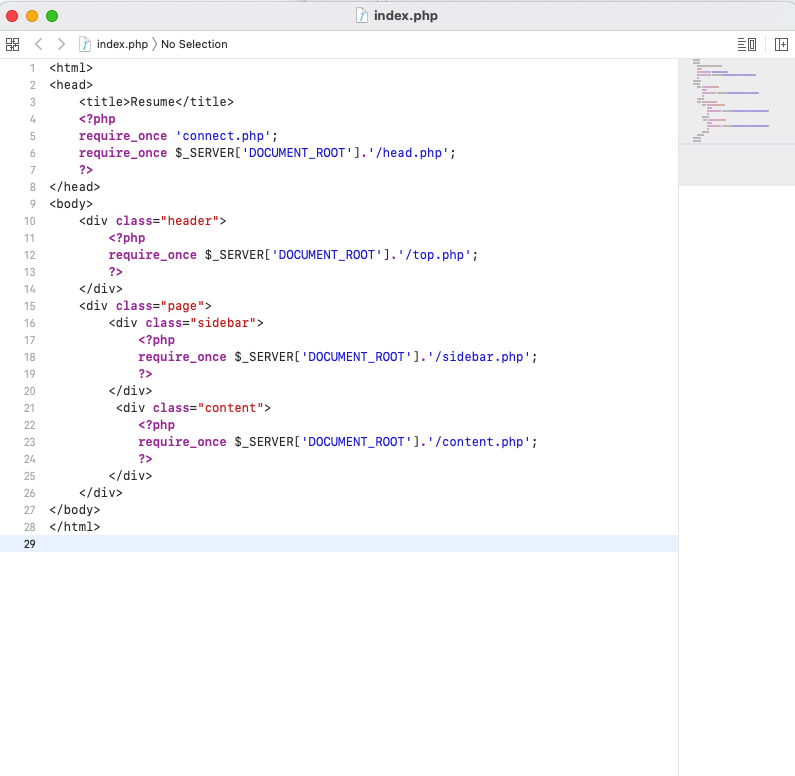795x776 pixels.
Task: Open the No Selection jump bar menu
Action: 194,44
